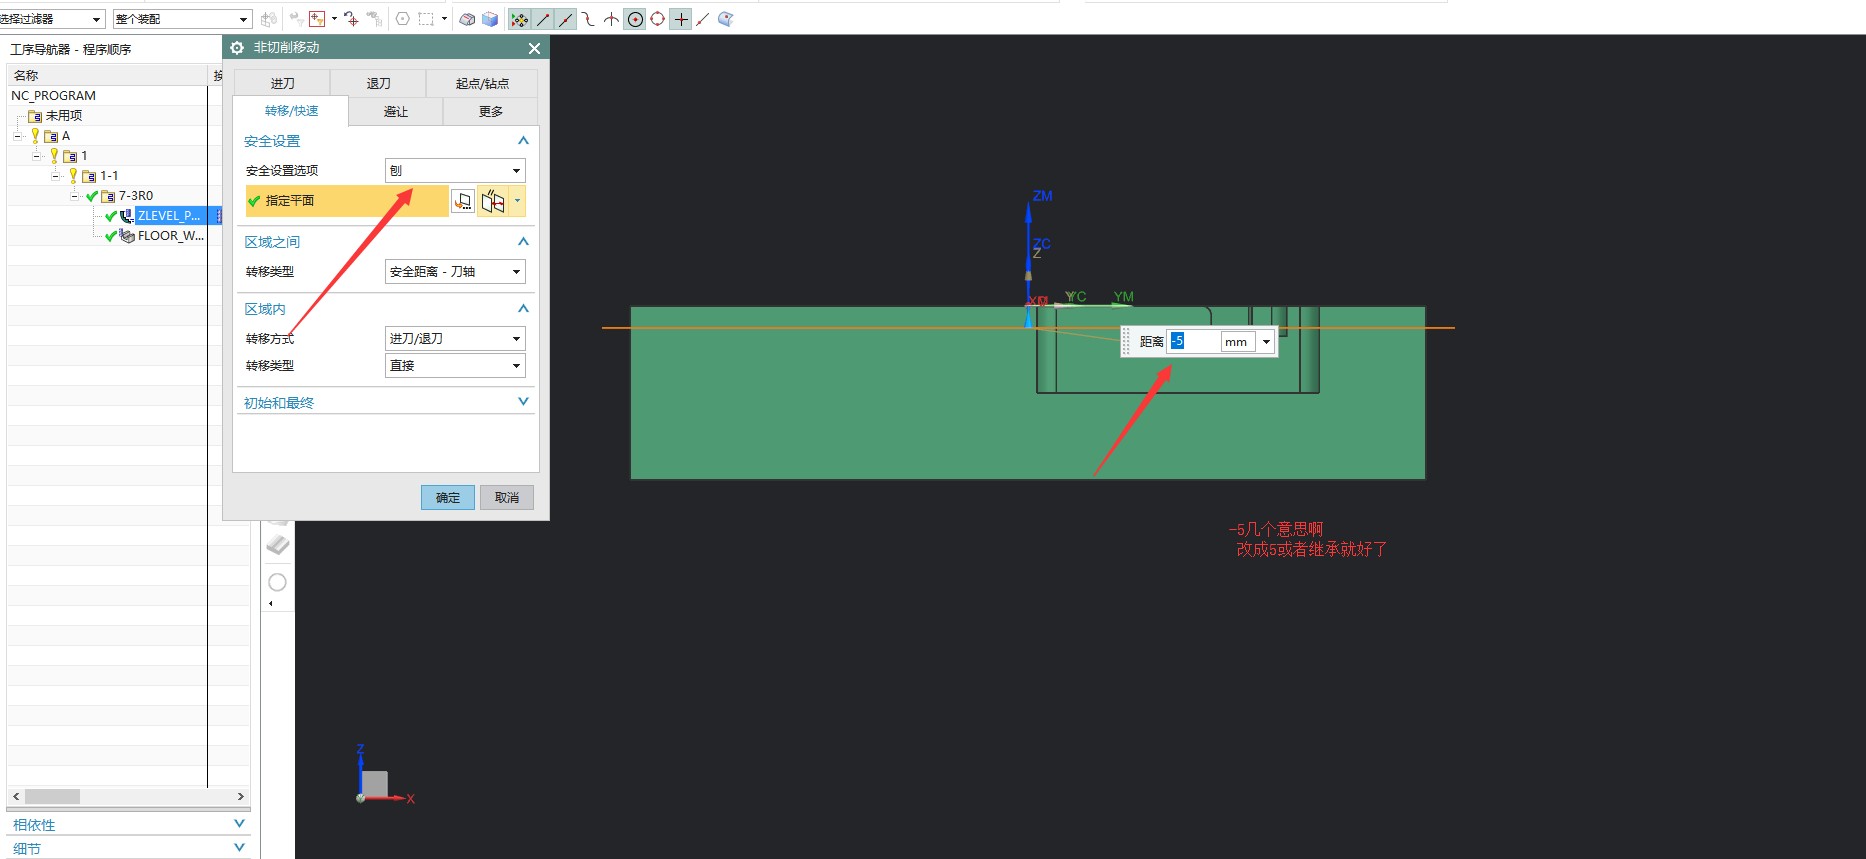
Task: Expand the 细节 panel
Action: pos(239,848)
